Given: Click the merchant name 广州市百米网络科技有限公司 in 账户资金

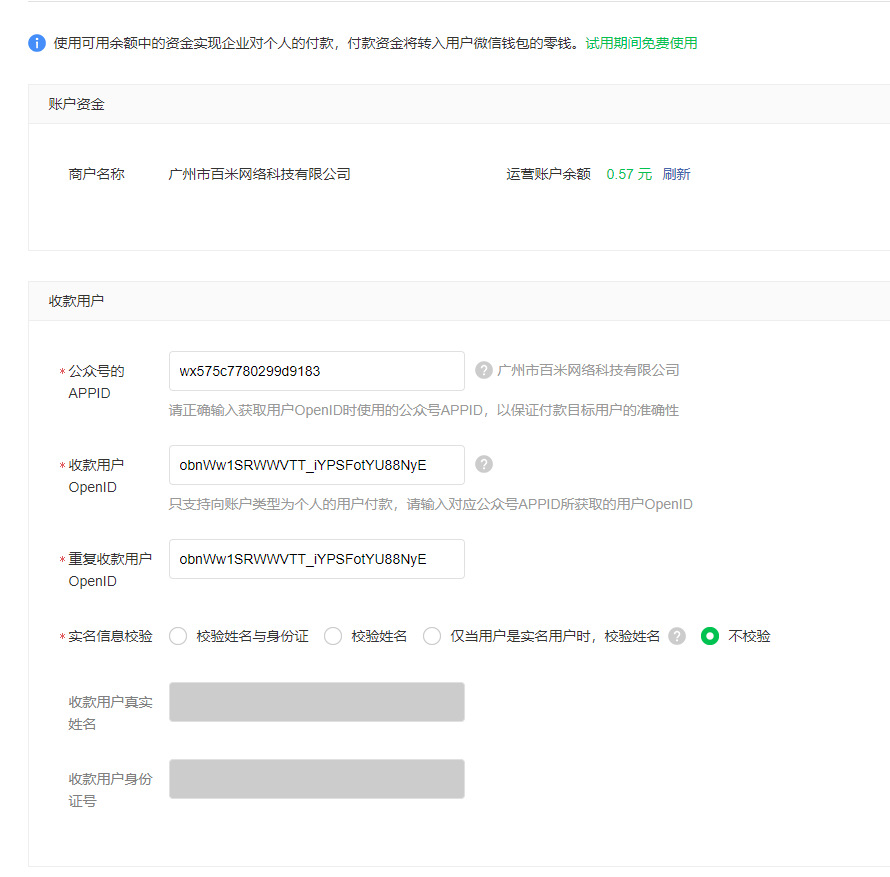Looking at the screenshot, I should click(x=259, y=174).
